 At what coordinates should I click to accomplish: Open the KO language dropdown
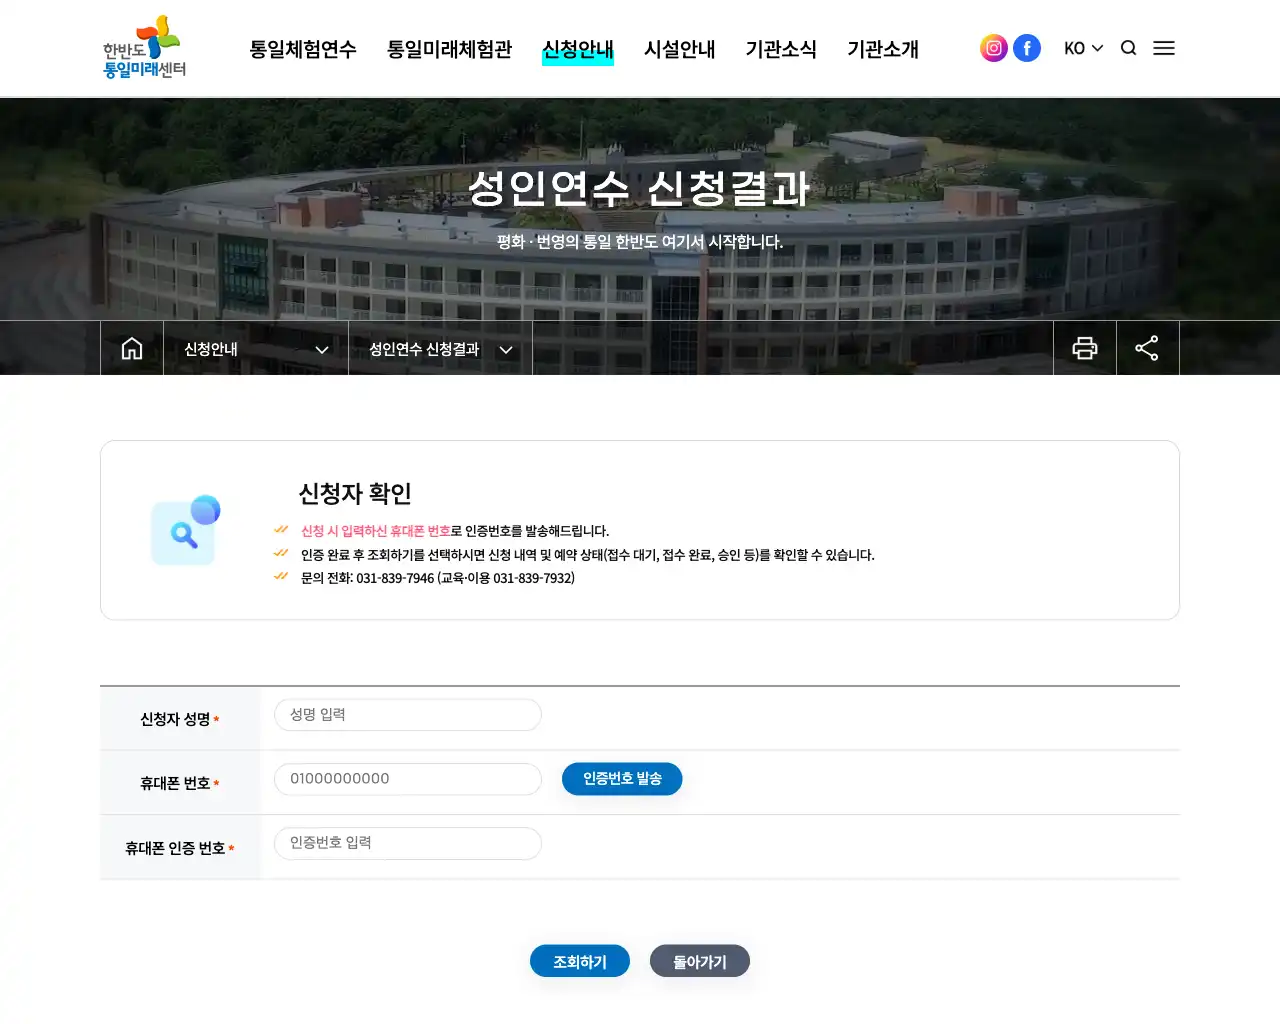pyautogui.click(x=1083, y=47)
